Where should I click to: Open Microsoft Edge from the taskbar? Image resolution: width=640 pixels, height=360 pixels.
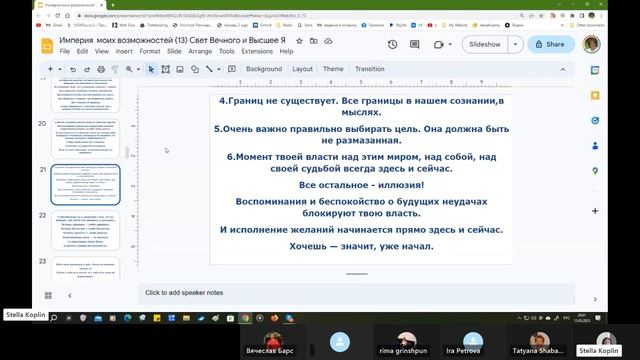point(127,318)
